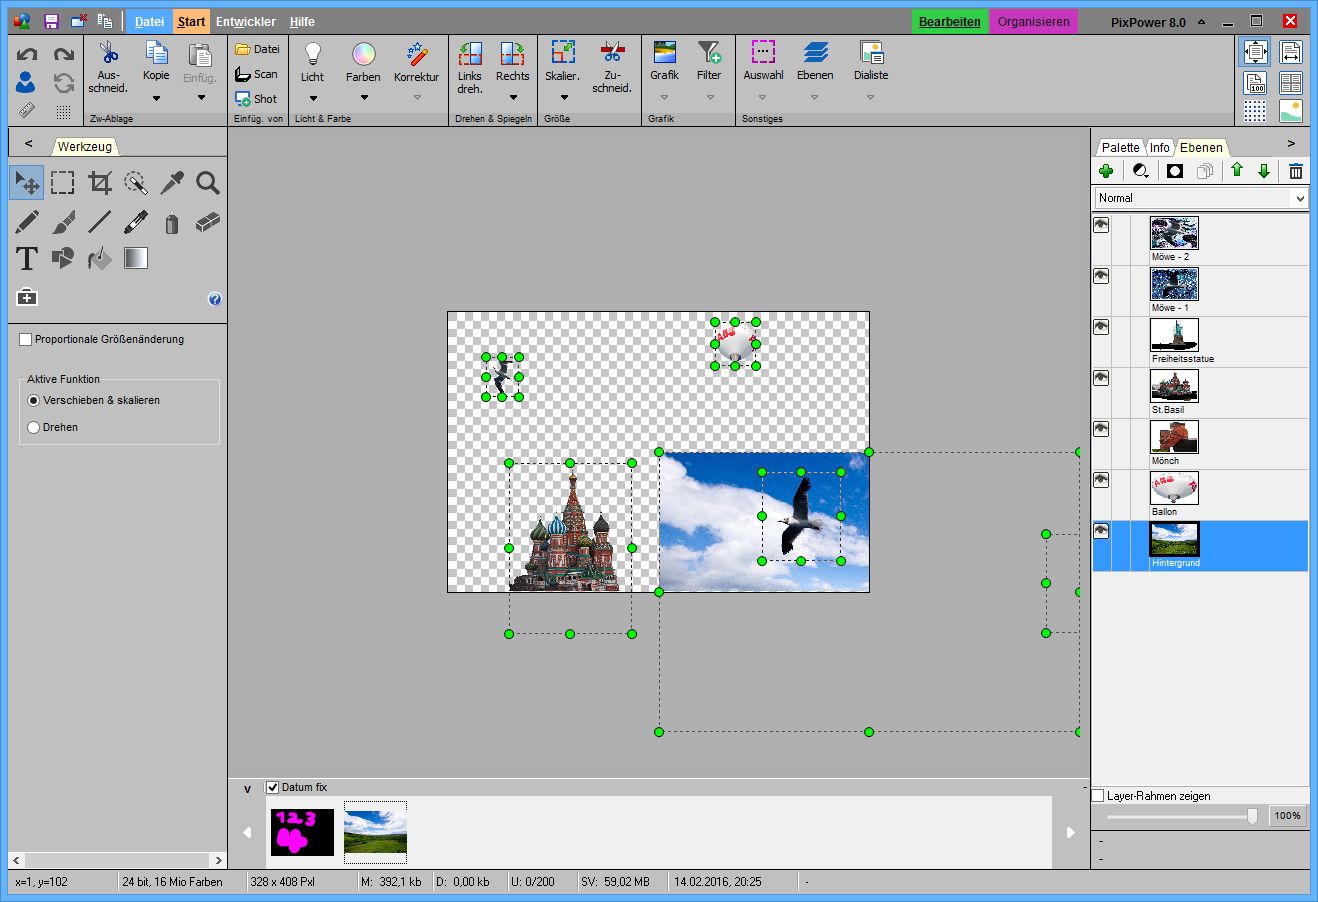Select the Drehen radio option
The image size is (1318, 902).
pos(34,427)
